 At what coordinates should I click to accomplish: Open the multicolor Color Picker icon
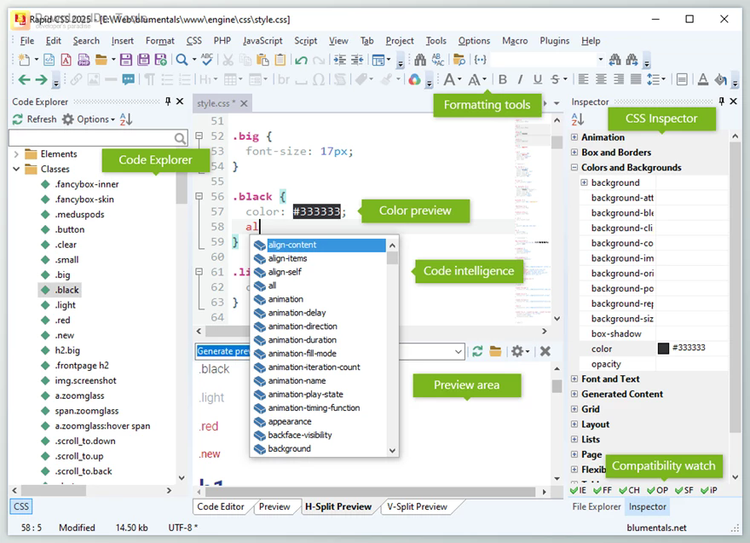tap(414, 79)
